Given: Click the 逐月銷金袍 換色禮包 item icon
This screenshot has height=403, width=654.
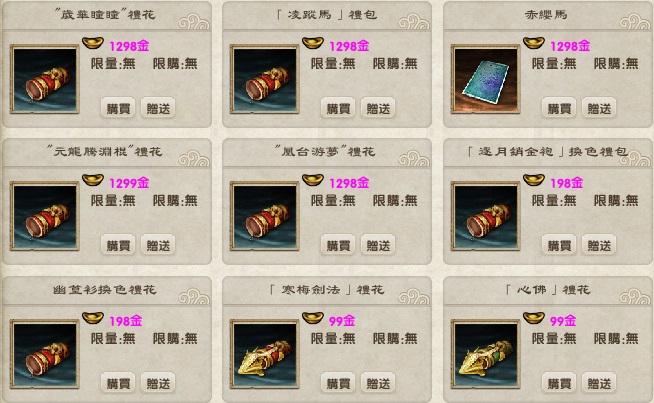Looking at the screenshot, I should [485, 216].
